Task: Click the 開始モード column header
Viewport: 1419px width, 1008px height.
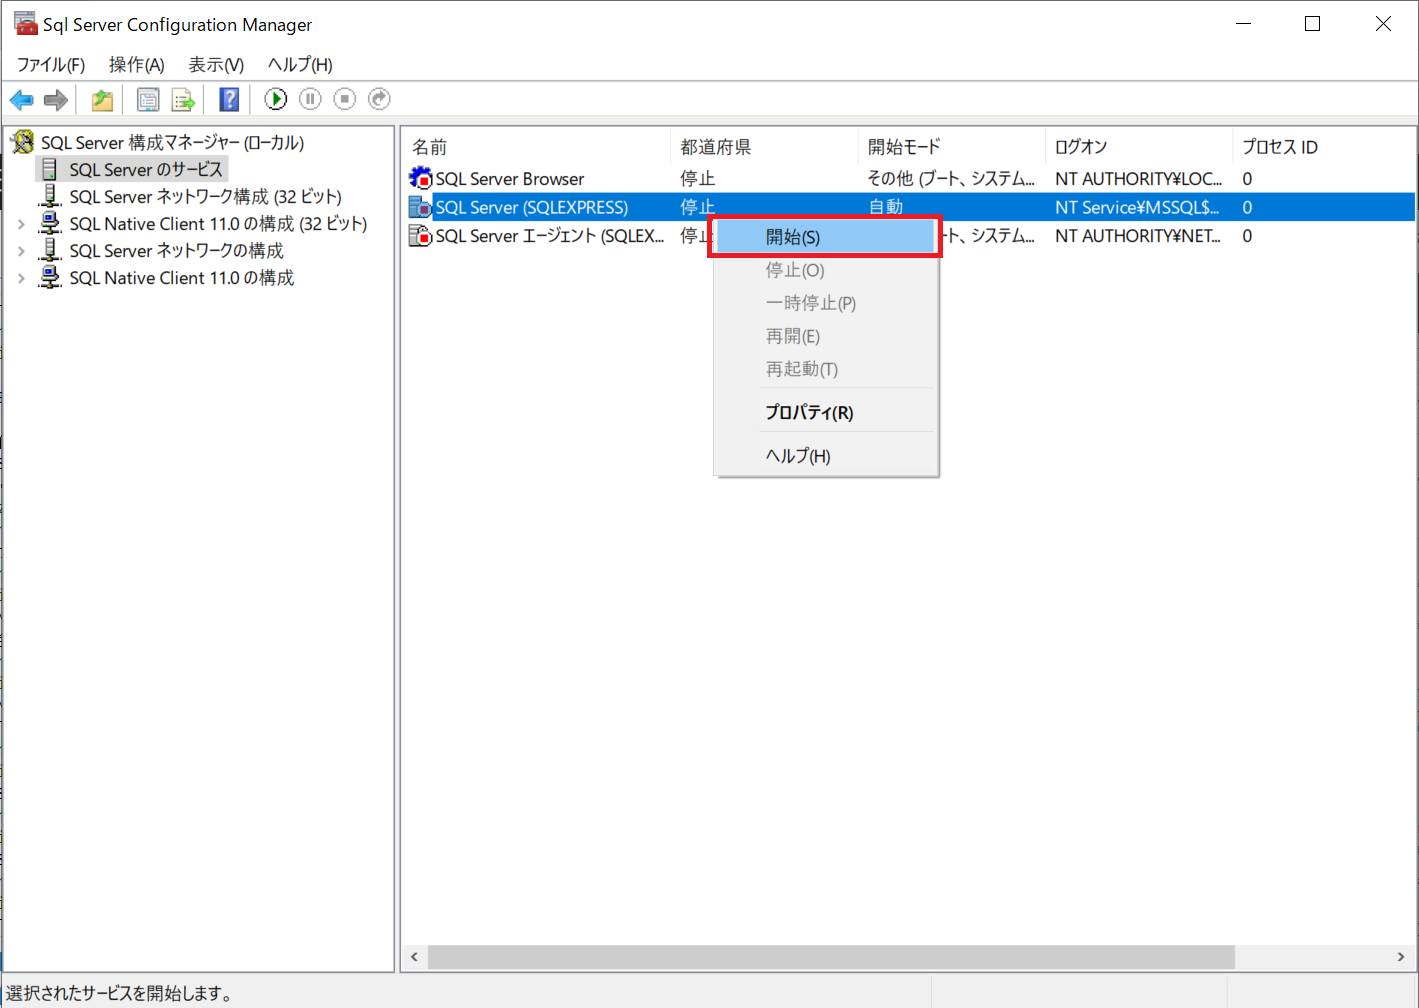Action: pyautogui.click(x=951, y=147)
